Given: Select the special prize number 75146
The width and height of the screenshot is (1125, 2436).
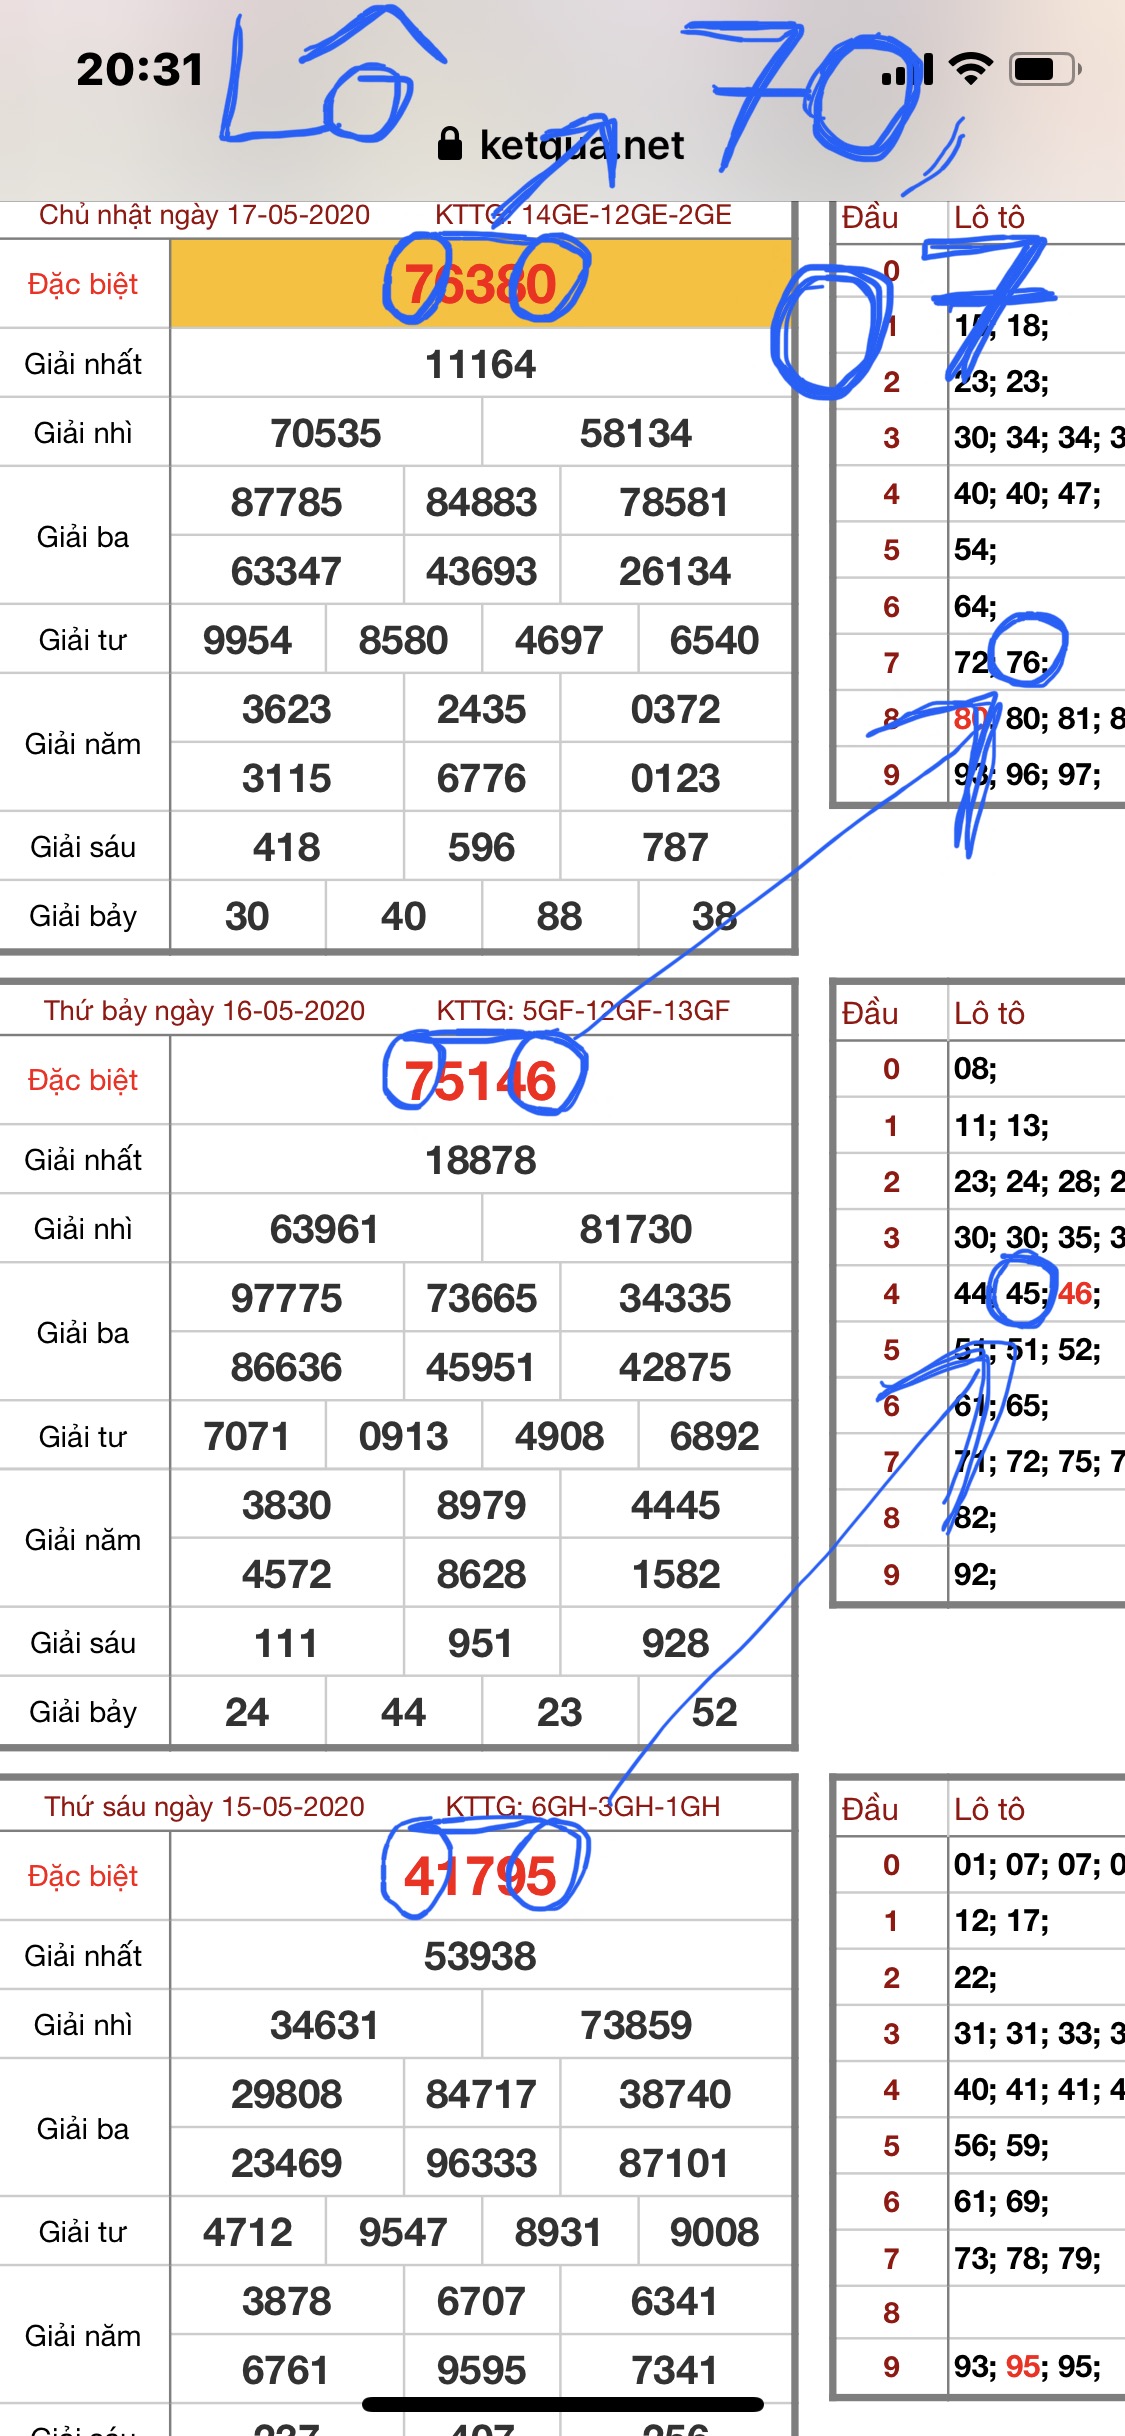Looking at the screenshot, I should [x=480, y=1081].
